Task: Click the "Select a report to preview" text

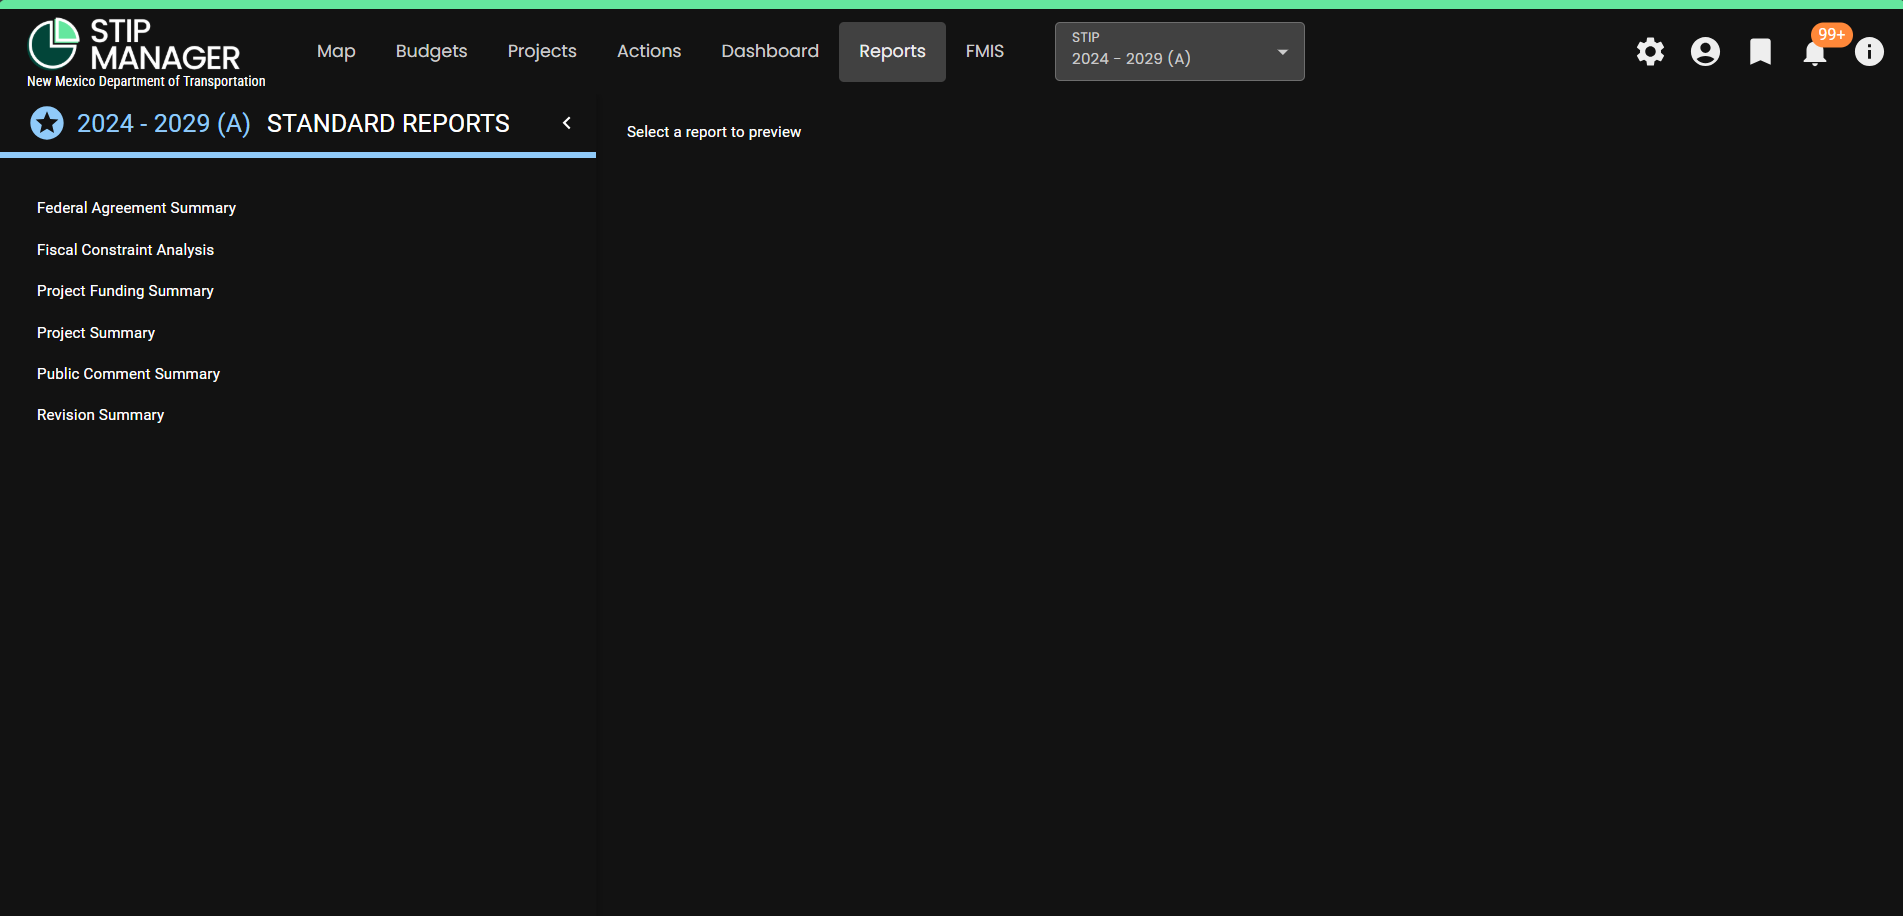Action: click(714, 132)
